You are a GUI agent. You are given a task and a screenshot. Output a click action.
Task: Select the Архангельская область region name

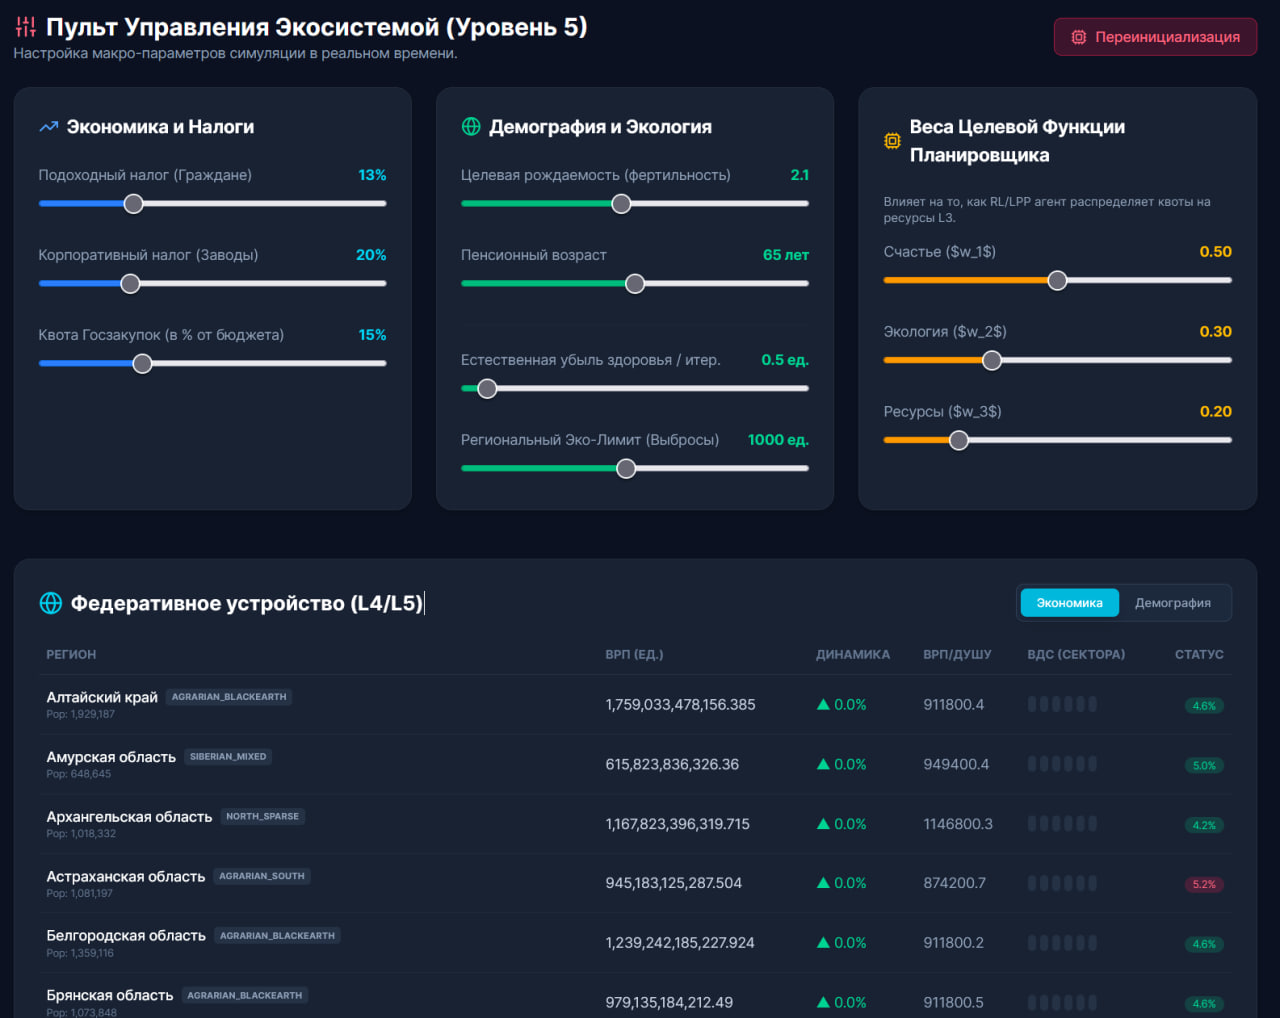point(129,817)
